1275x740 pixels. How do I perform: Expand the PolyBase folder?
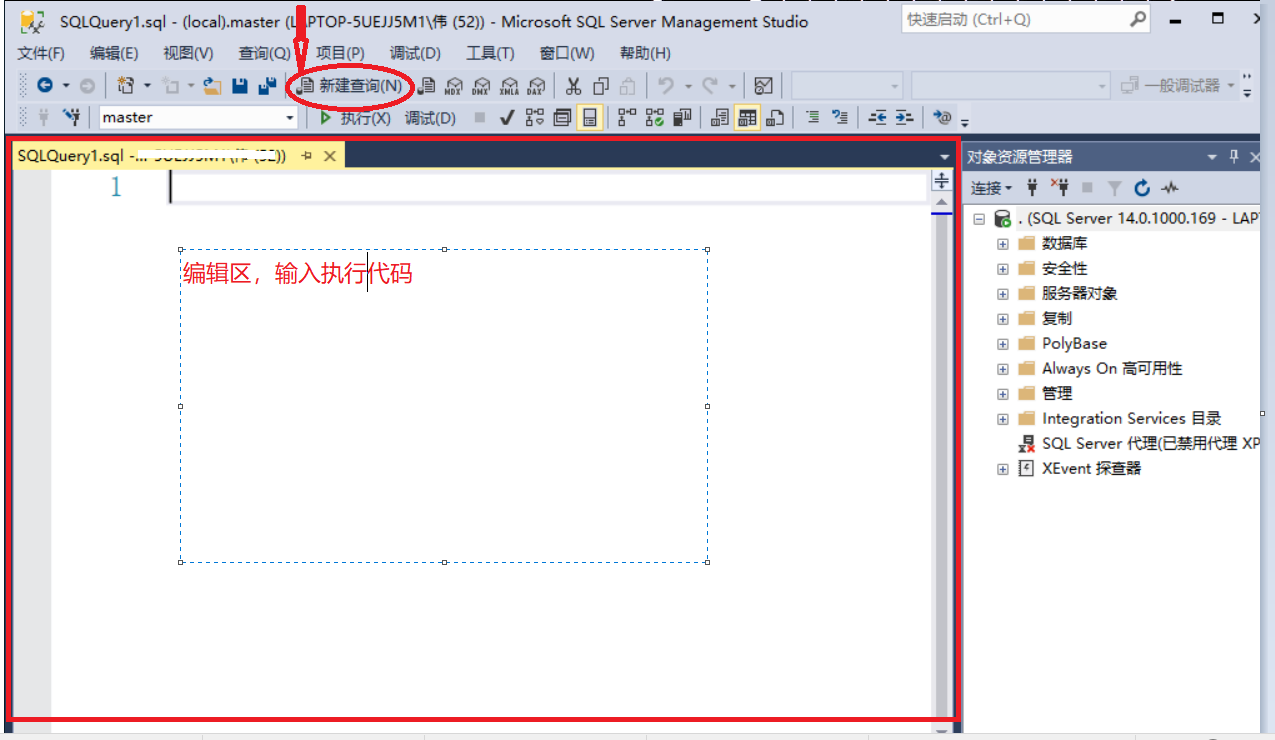pos(1002,343)
